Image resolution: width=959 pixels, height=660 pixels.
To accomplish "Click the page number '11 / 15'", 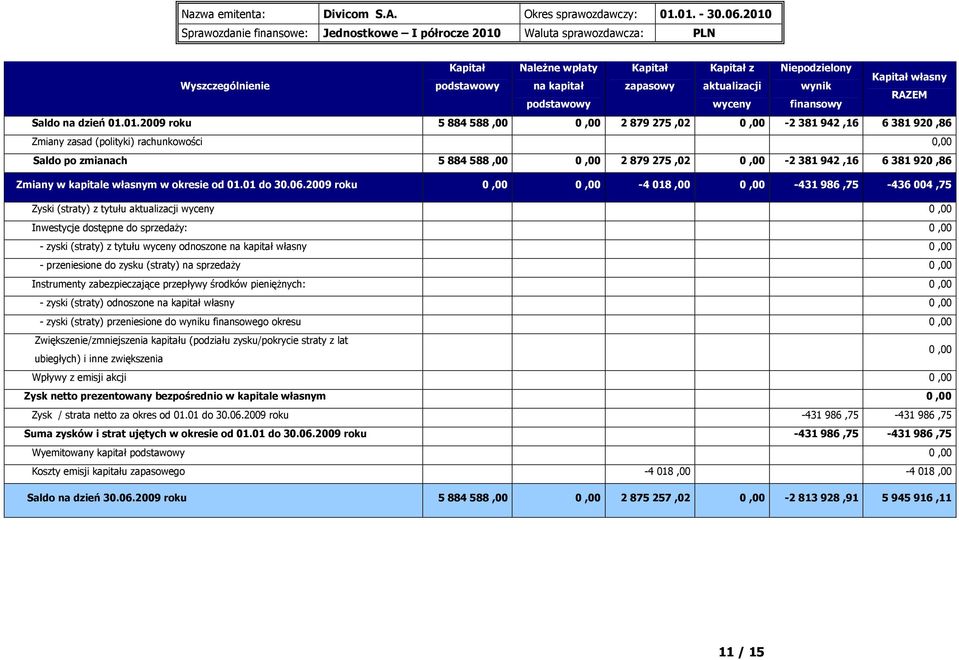I will (x=741, y=651).
